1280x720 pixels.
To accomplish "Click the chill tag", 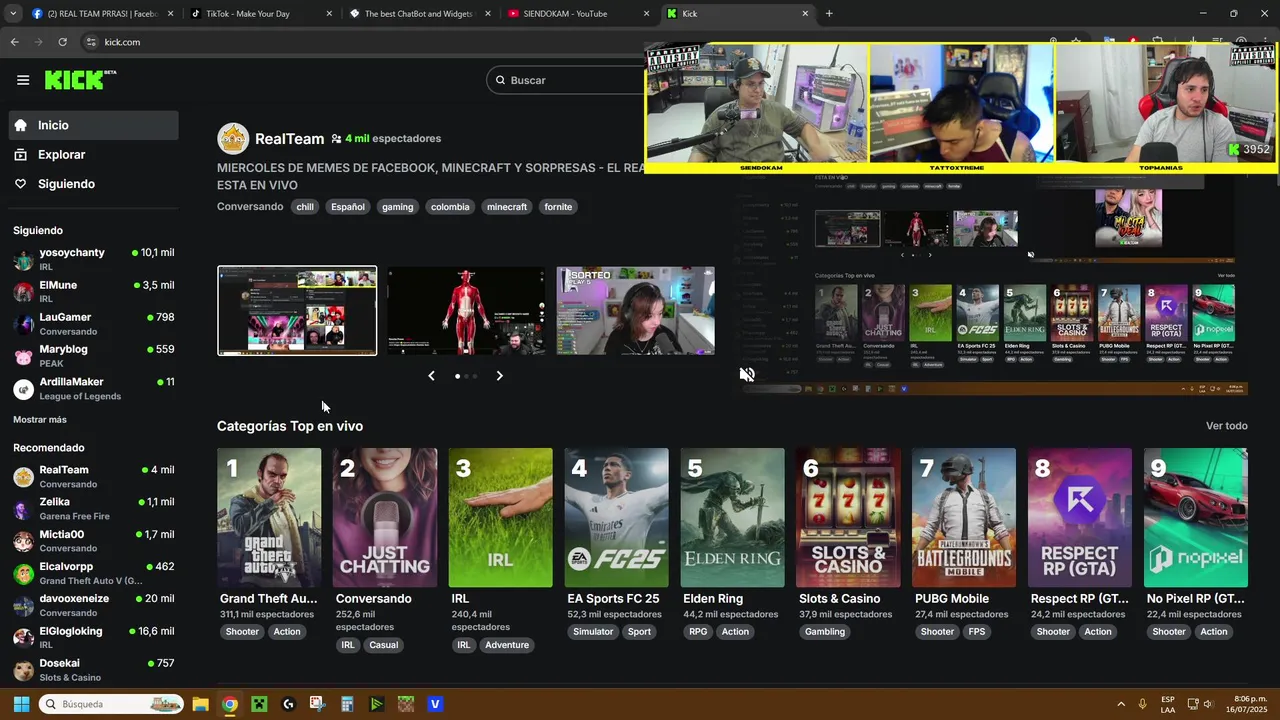I will [x=305, y=207].
